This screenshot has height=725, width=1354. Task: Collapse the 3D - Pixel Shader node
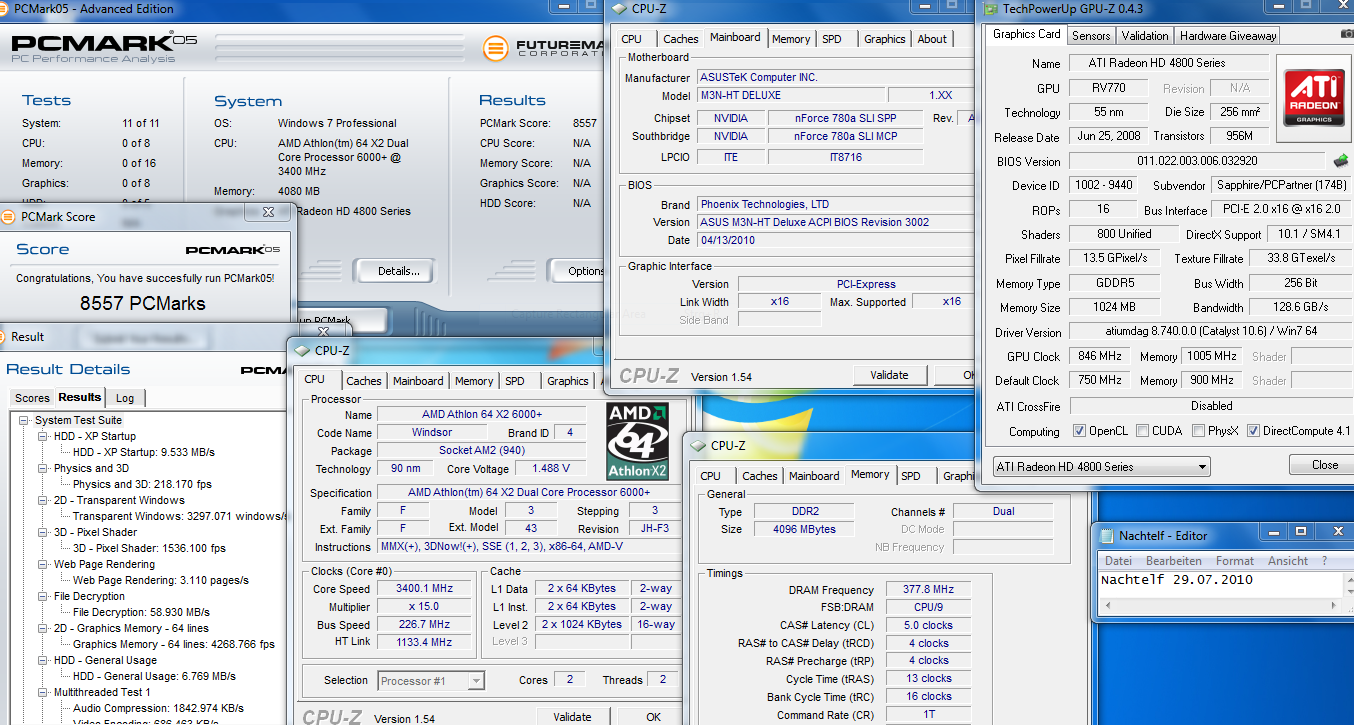[43, 533]
